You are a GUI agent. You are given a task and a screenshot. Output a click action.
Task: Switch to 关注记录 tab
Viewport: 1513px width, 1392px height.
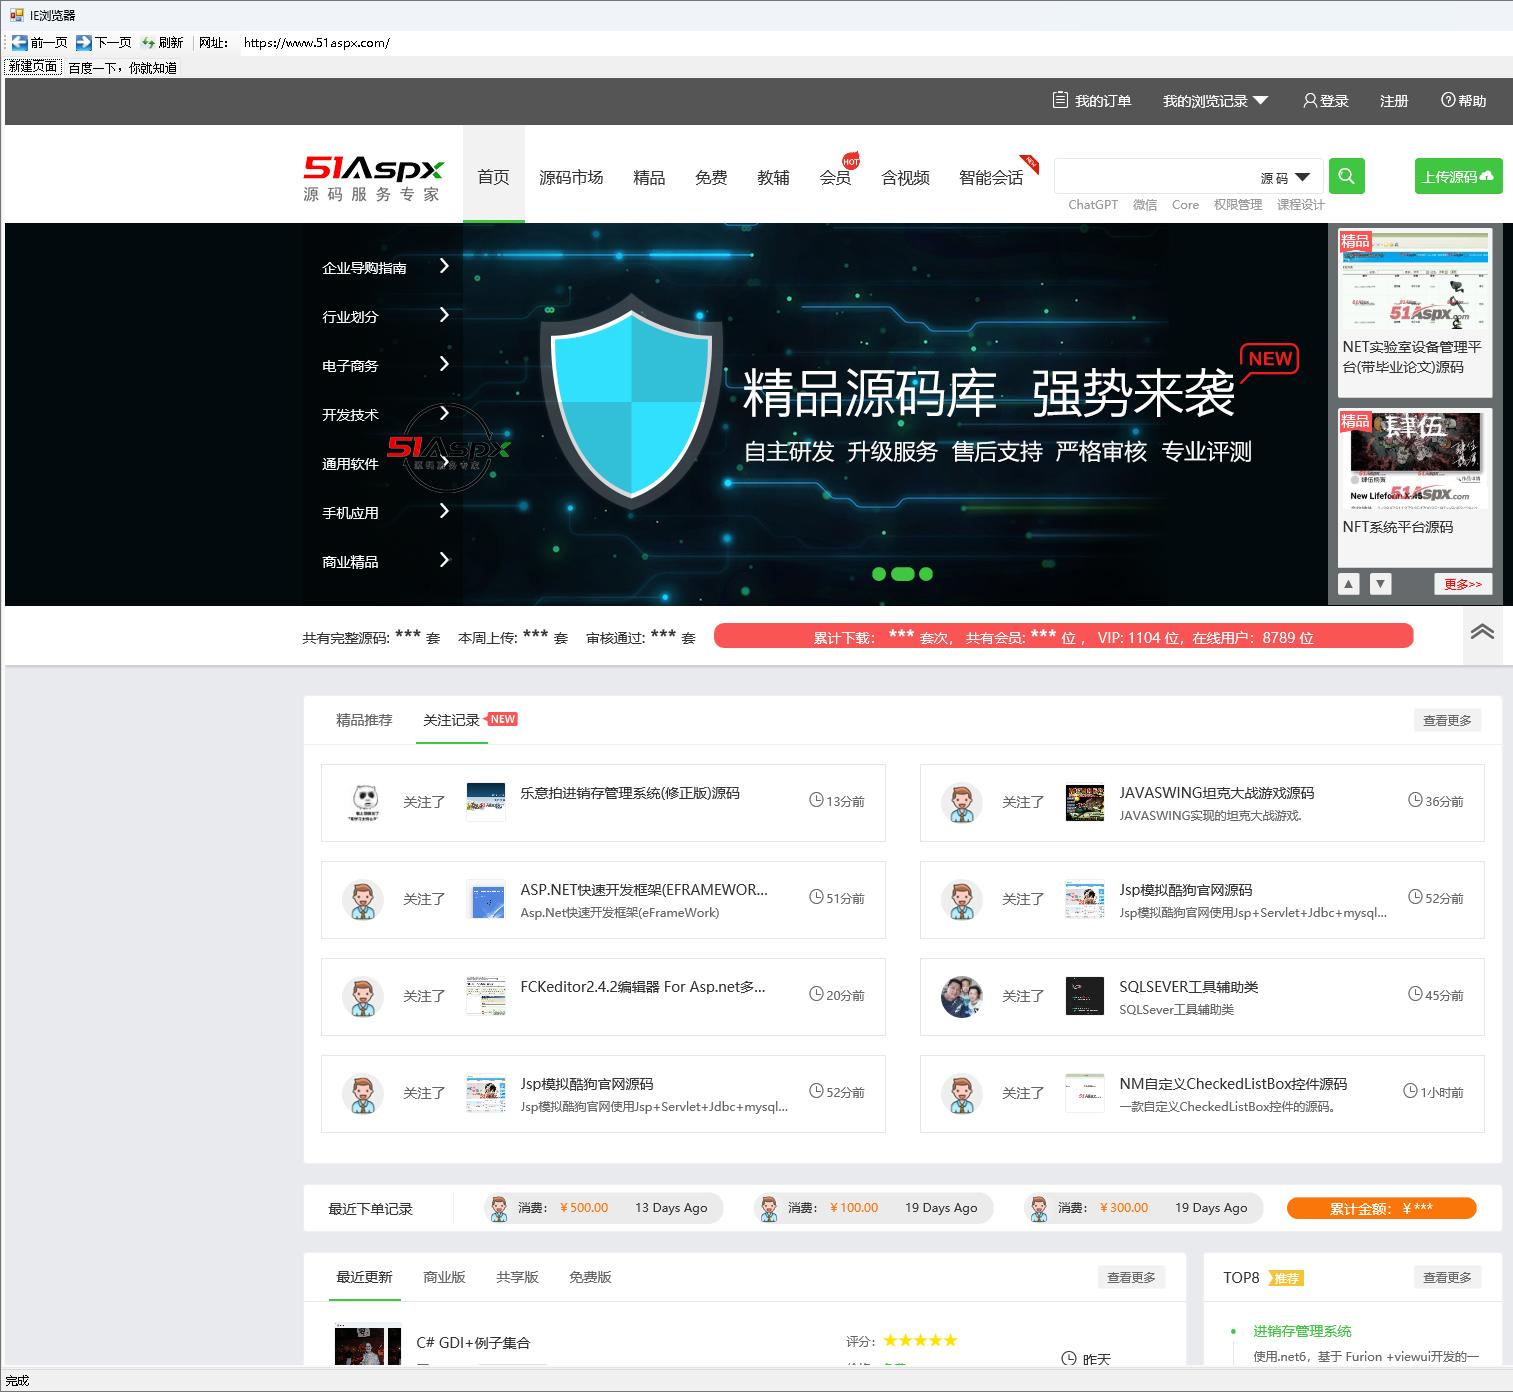[x=451, y=720]
